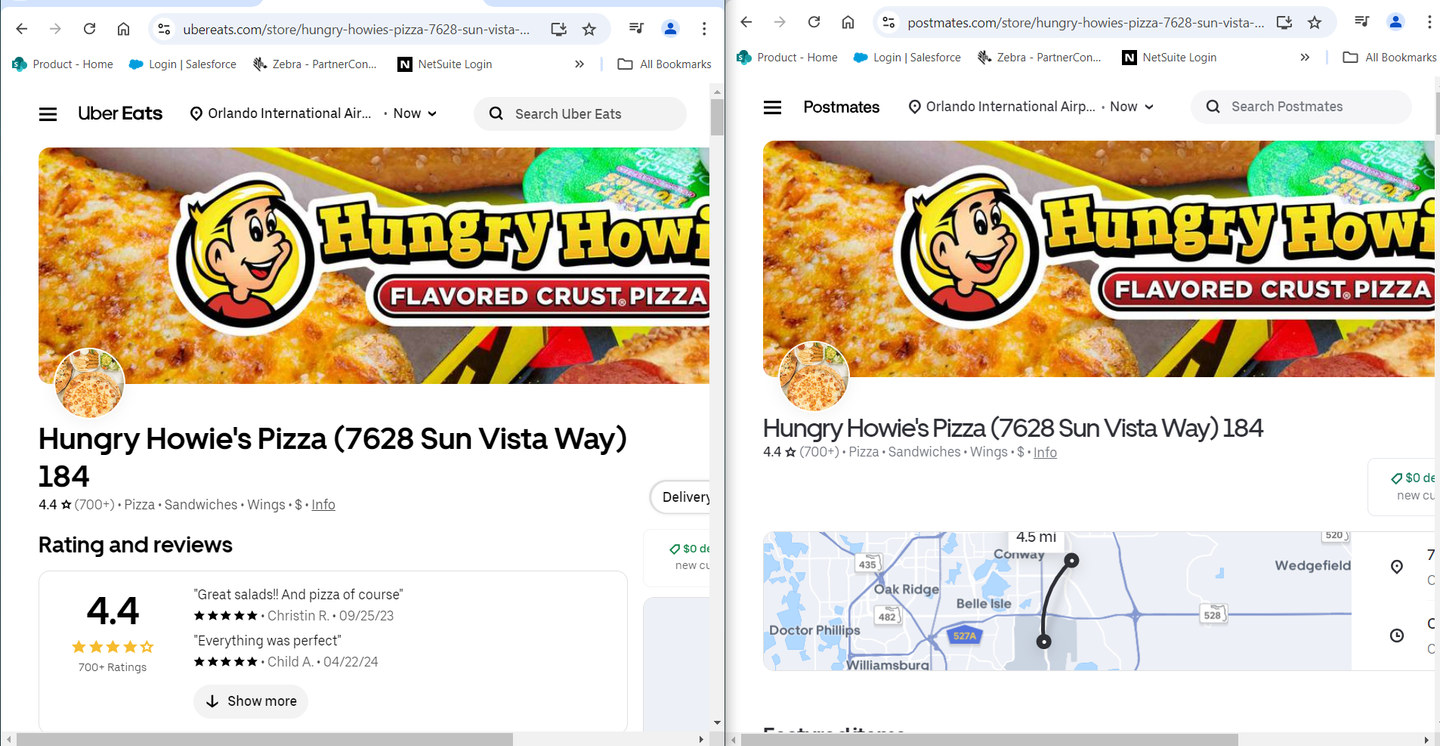The height and width of the screenshot is (746, 1440).
Task: Go forward in the Uber Eats browser window
Action: [x=56, y=29]
